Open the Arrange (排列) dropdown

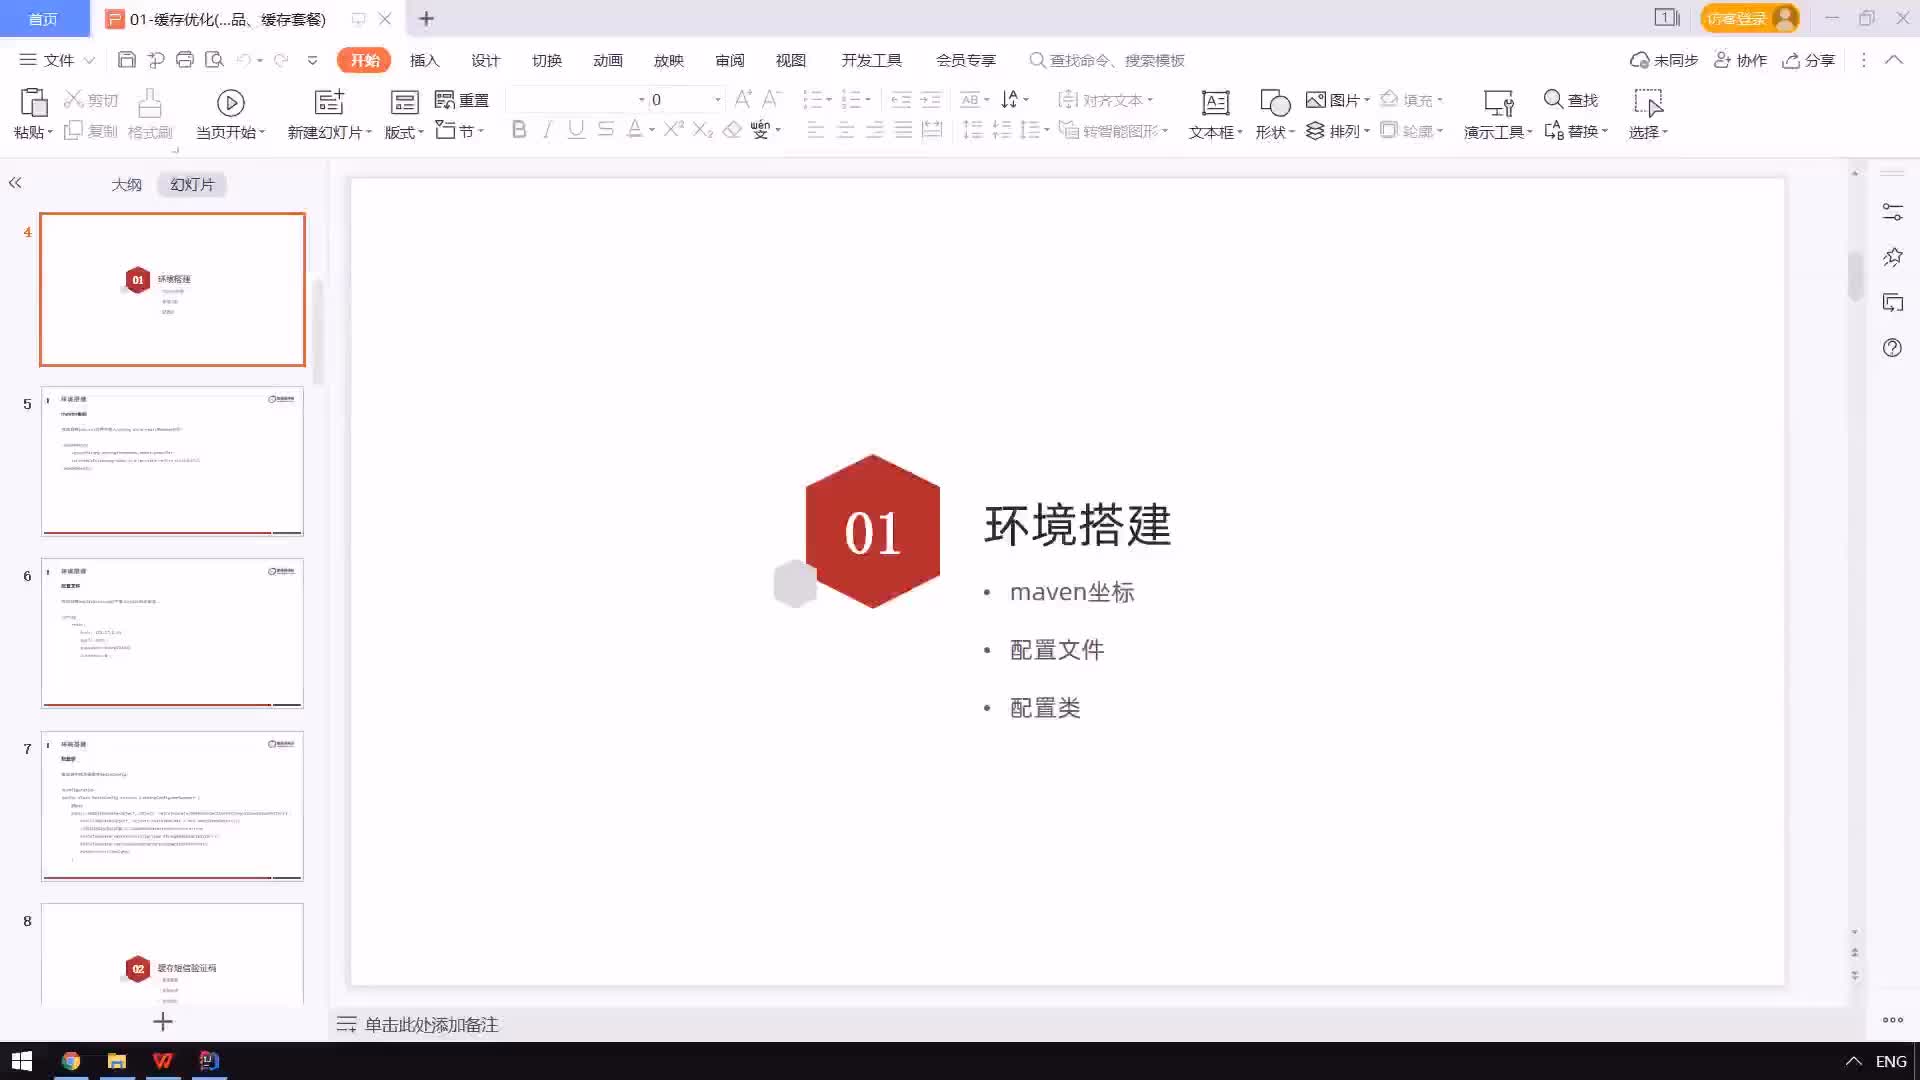pyautogui.click(x=1337, y=131)
